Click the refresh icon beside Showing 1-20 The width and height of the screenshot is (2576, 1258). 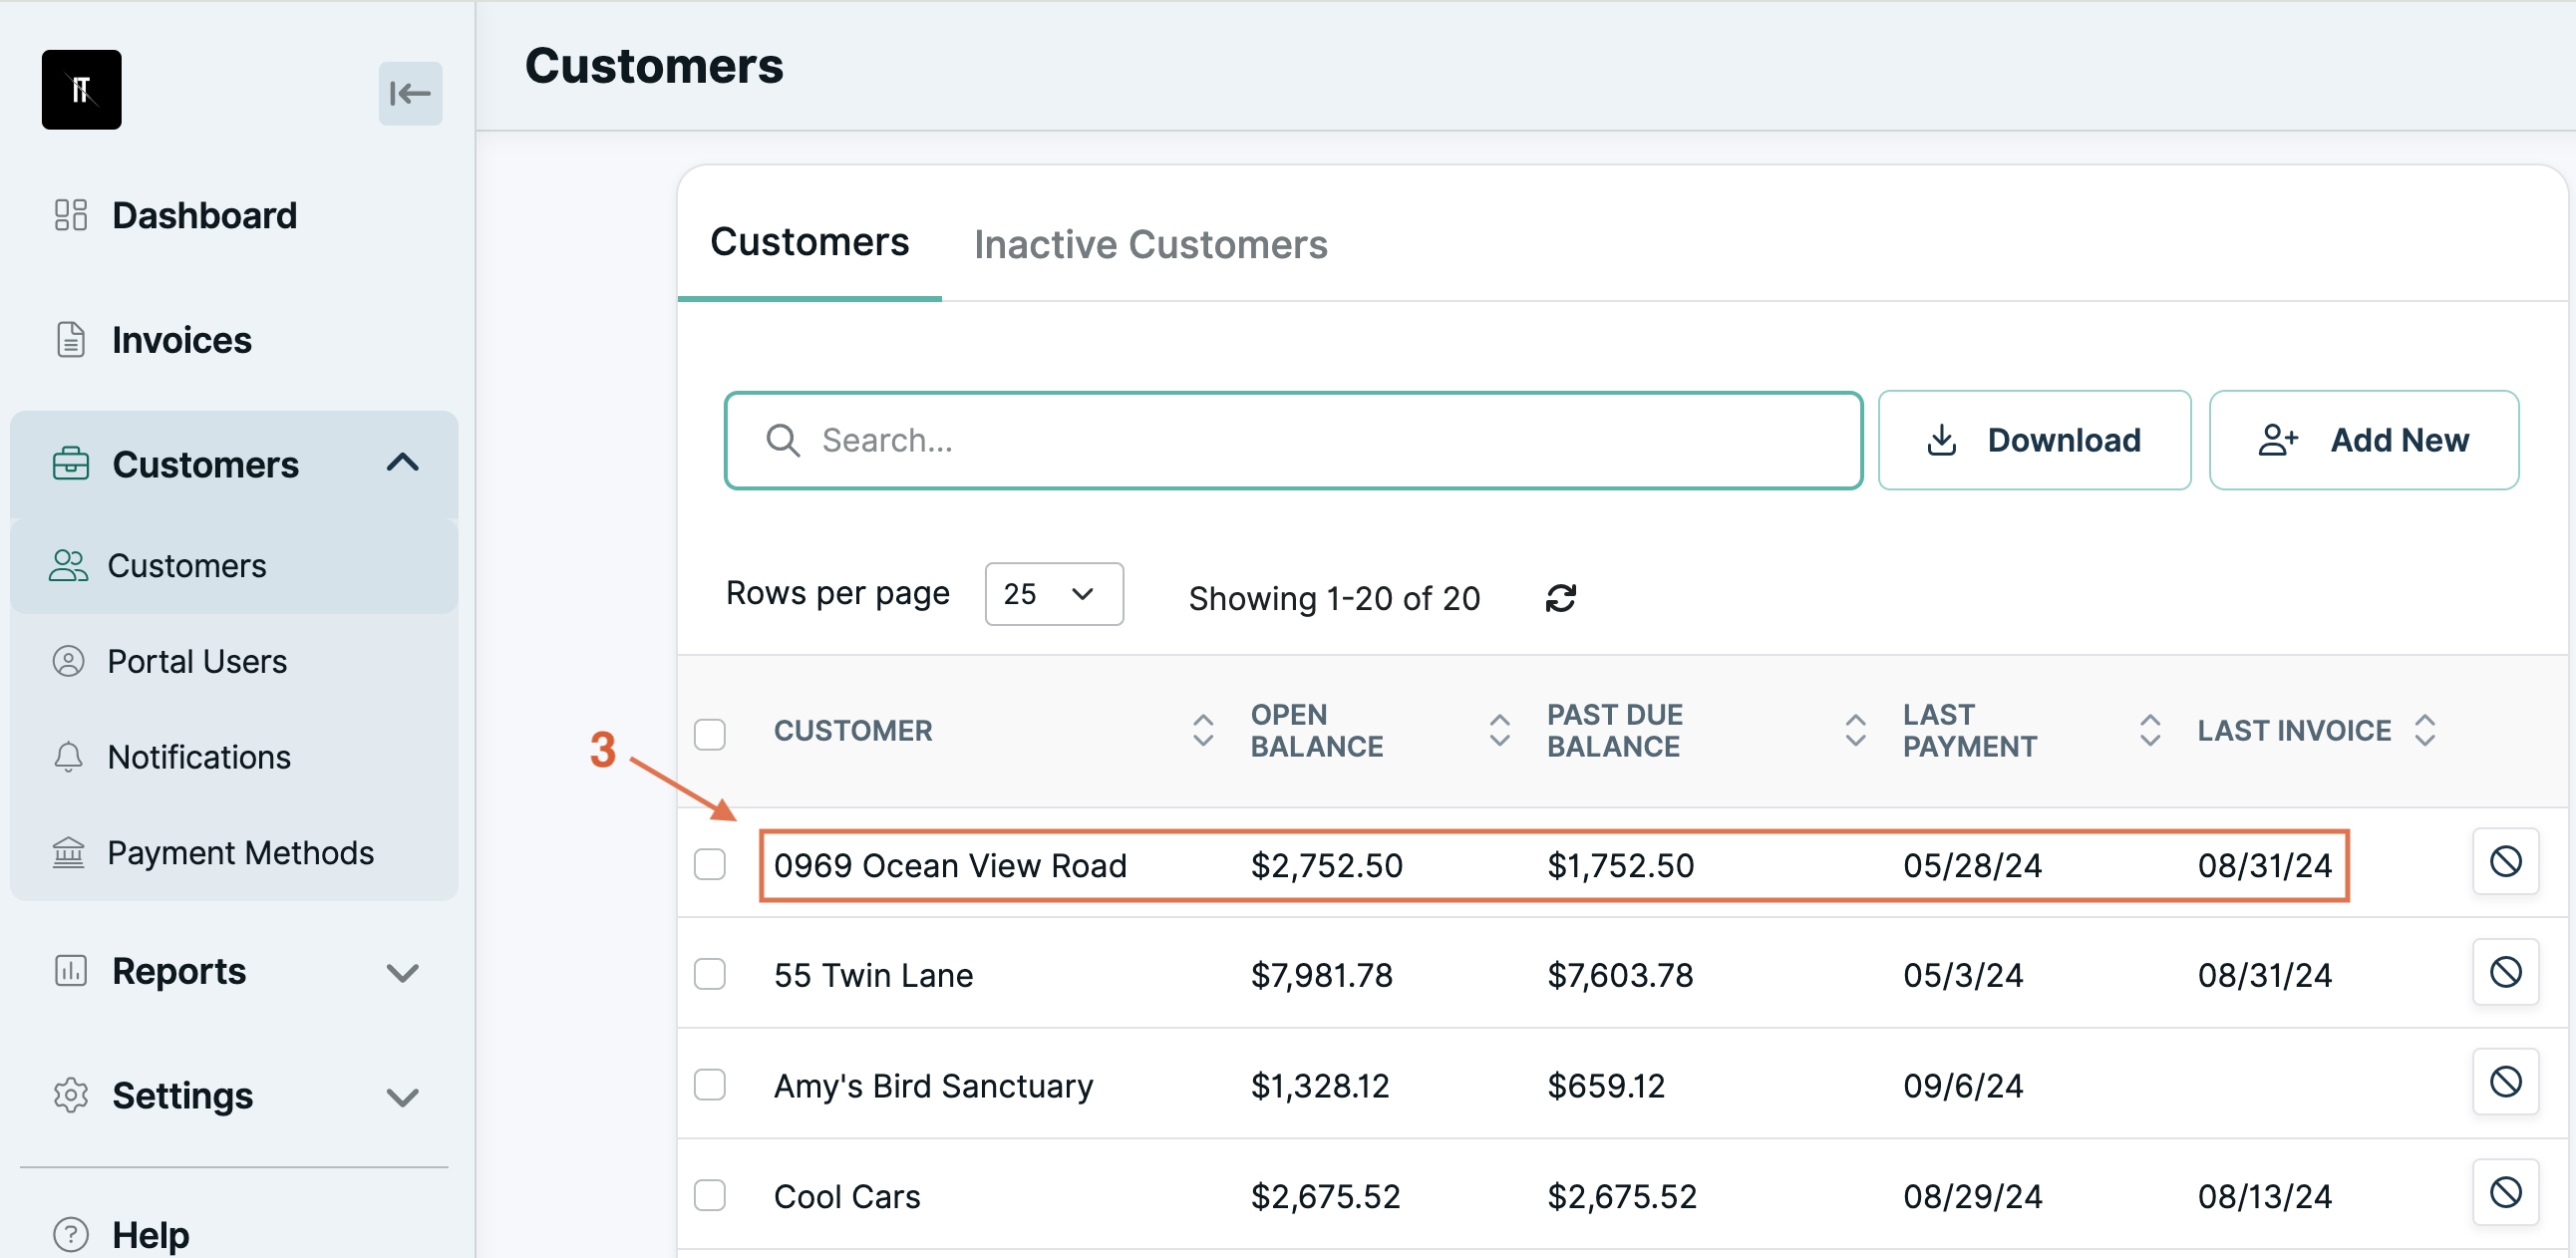coord(1560,598)
